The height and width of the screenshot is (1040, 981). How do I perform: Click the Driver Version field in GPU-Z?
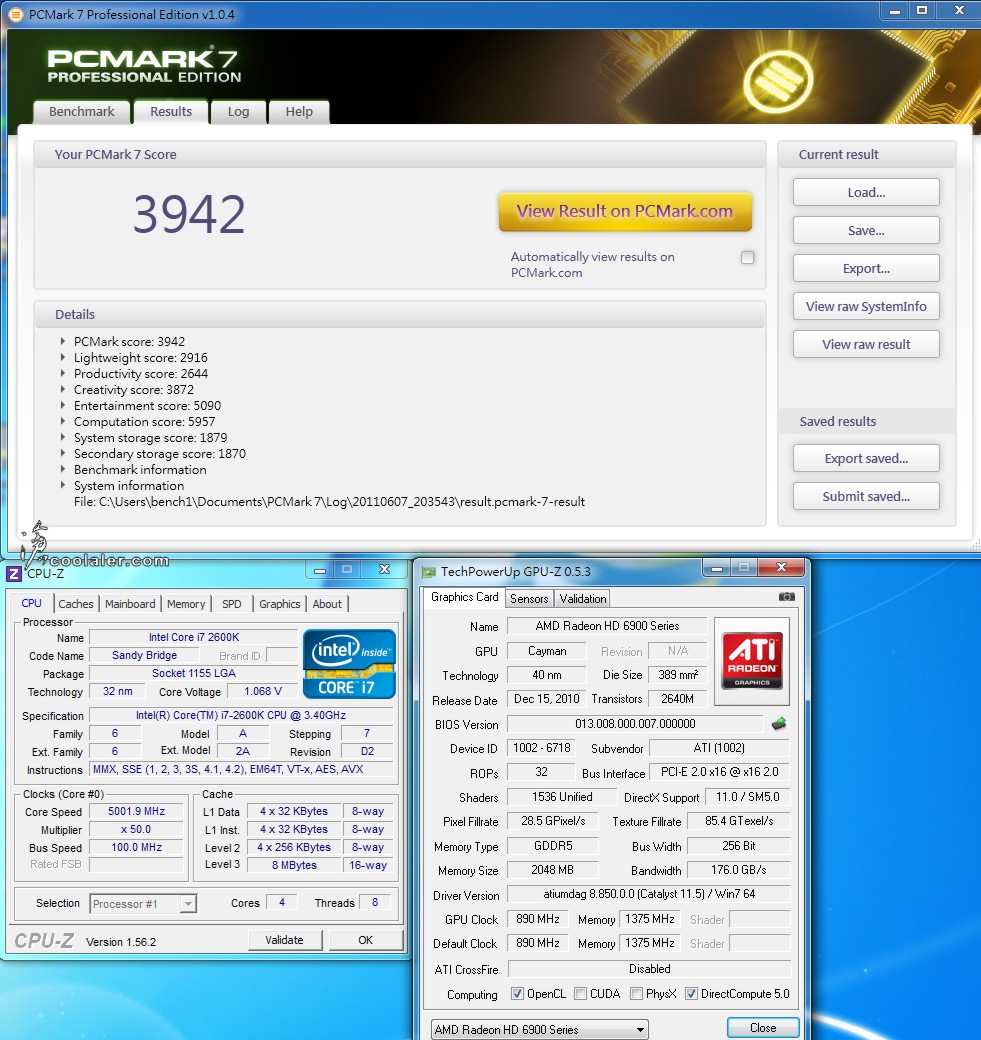(649, 894)
